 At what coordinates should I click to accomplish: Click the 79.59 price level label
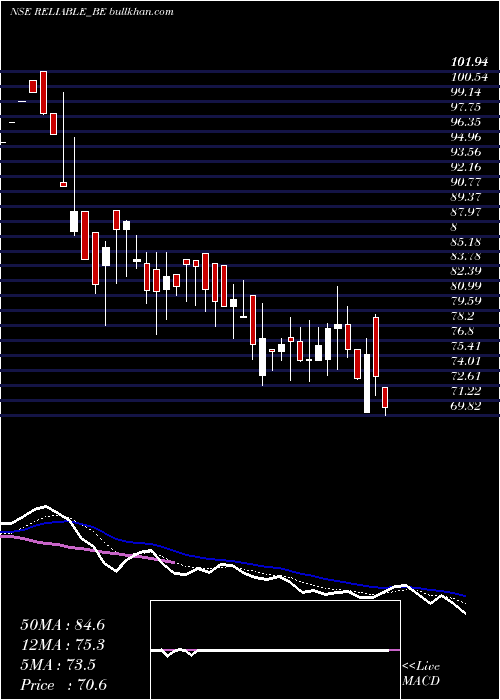click(466, 301)
